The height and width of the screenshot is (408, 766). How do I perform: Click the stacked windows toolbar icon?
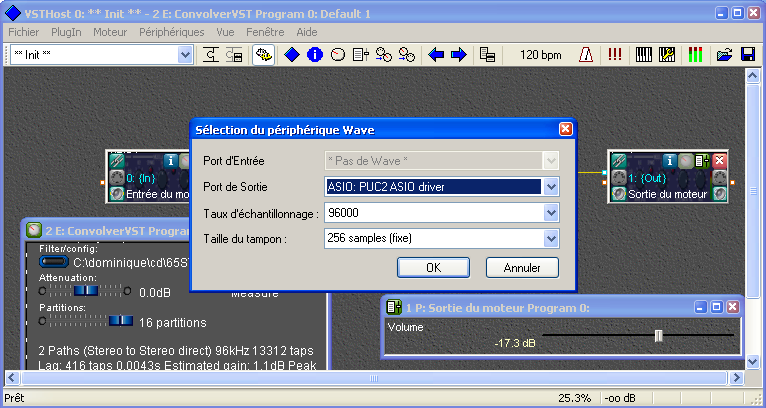pyautogui.click(x=488, y=55)
